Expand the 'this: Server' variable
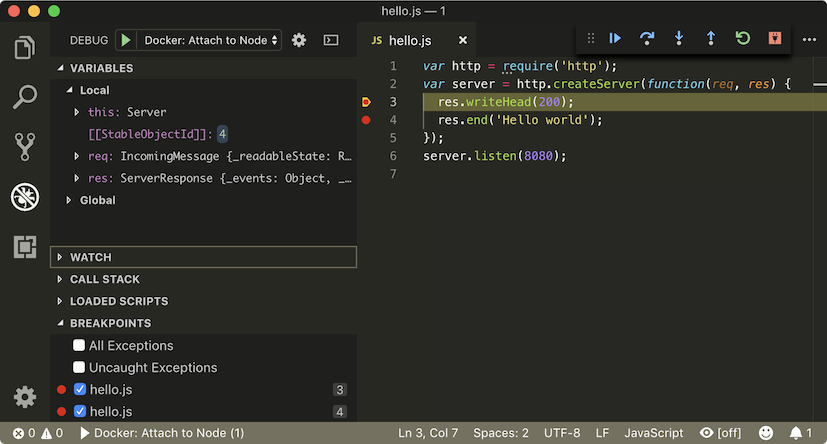This screenshot has height=444, width=827. tap(76, 112)
